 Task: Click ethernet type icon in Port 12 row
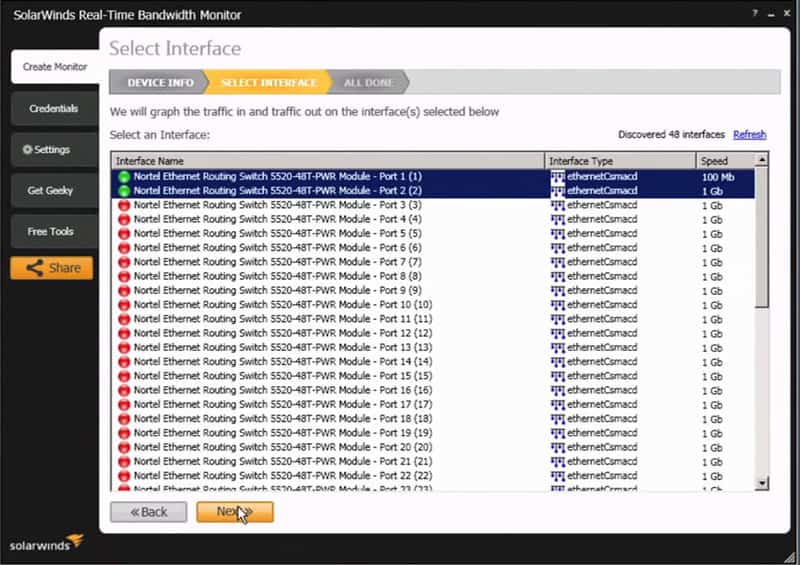pyautogui.click(x=558, y=334)
